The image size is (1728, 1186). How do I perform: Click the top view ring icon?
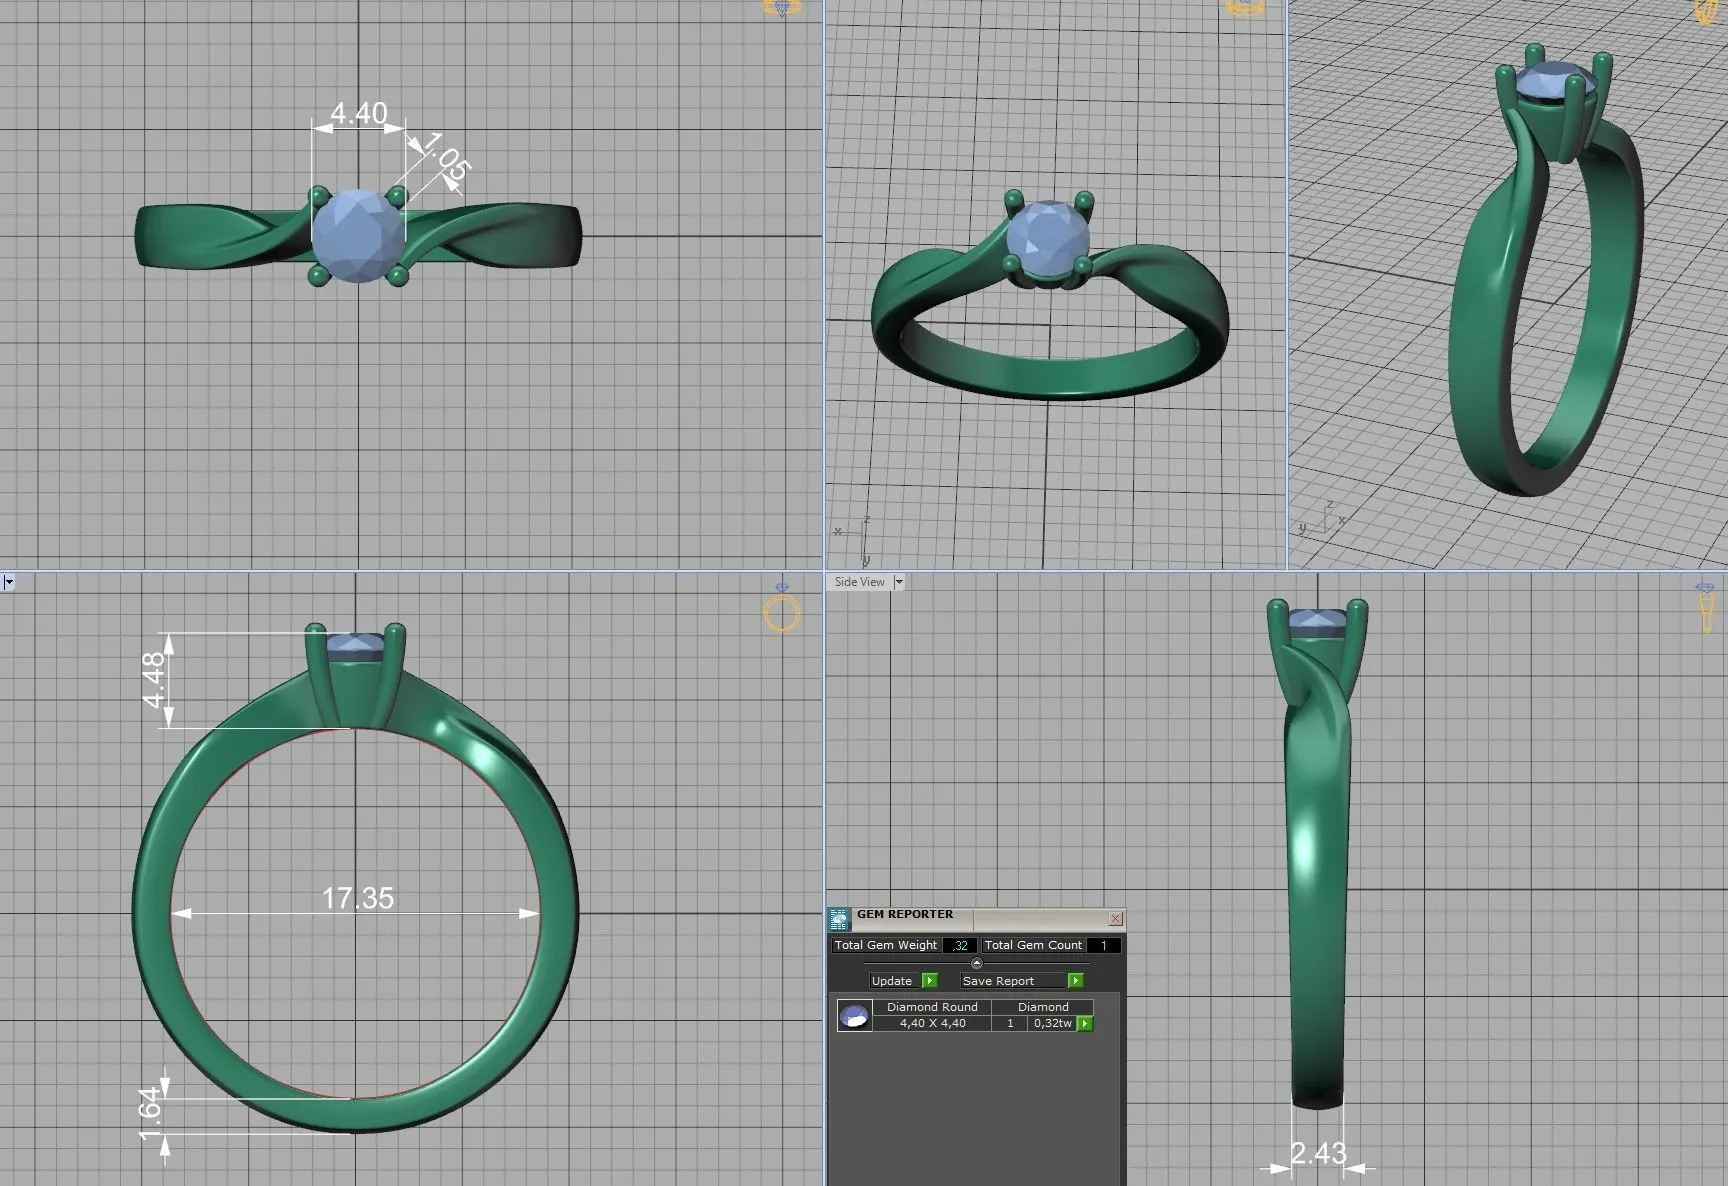781,8
